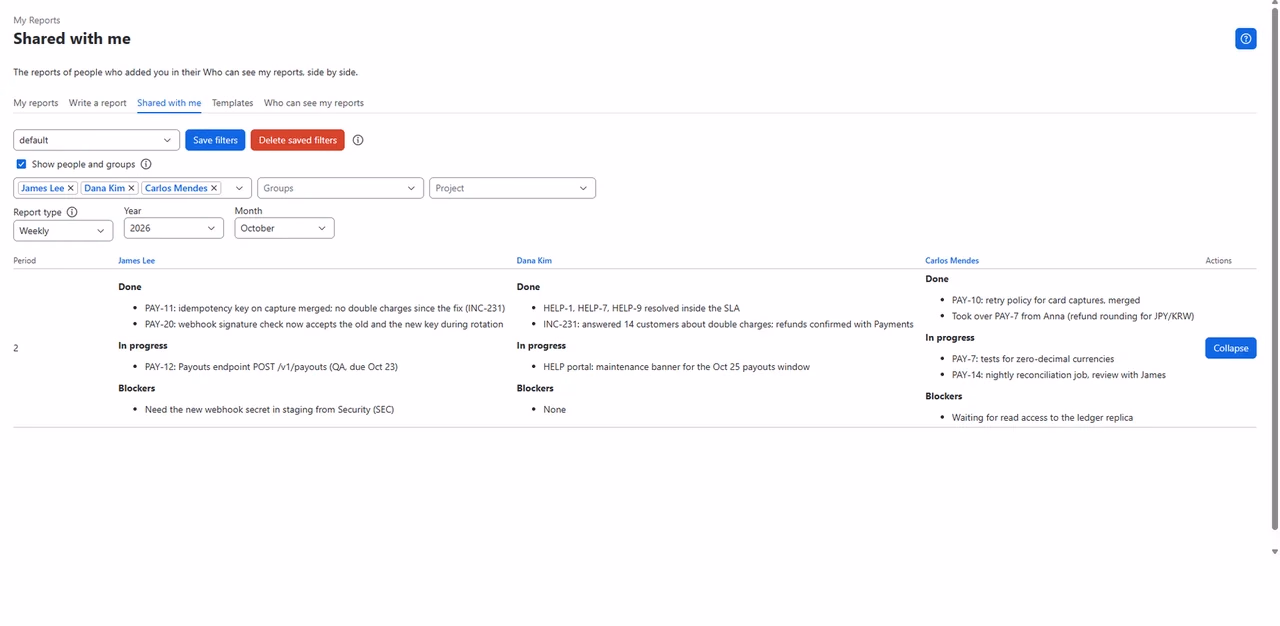Click PAY-11 idempotency key item
1280x626 pixels.
coord(325,308)
